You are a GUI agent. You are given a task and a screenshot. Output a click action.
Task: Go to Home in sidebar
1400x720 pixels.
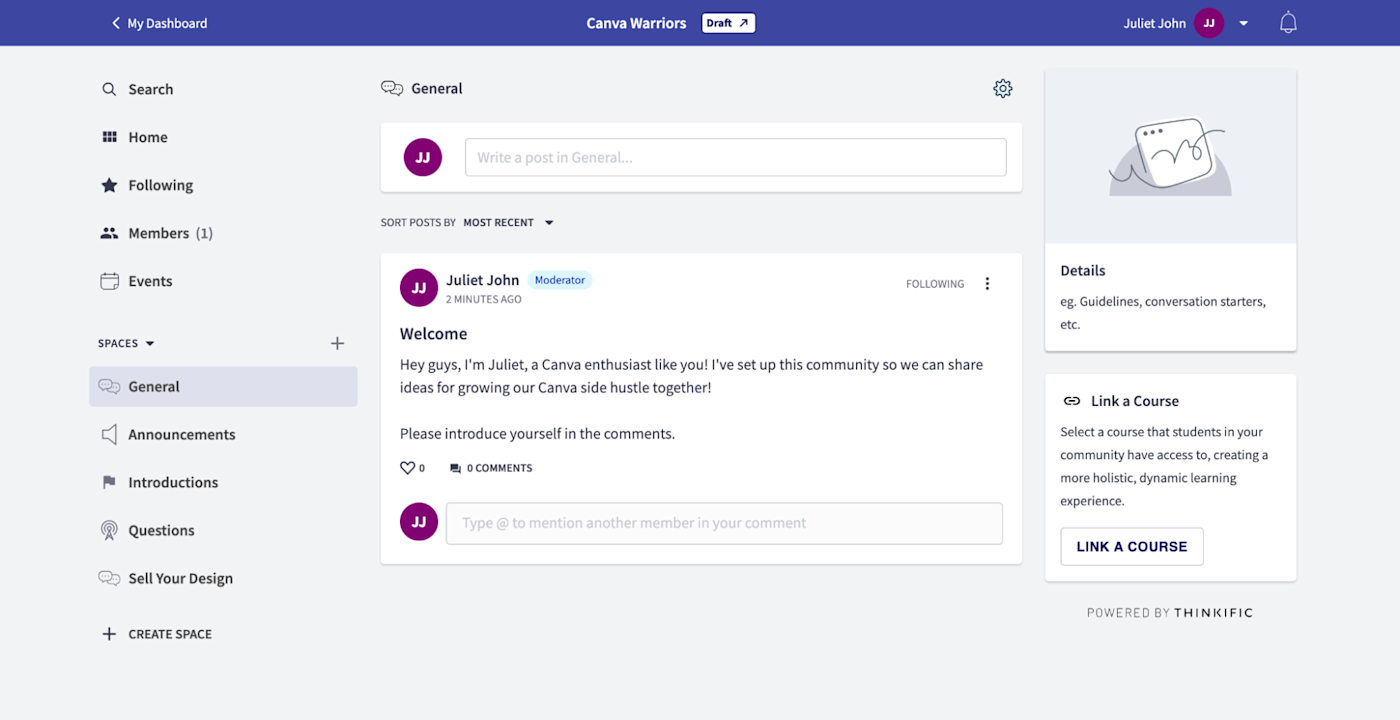point(147,137)
